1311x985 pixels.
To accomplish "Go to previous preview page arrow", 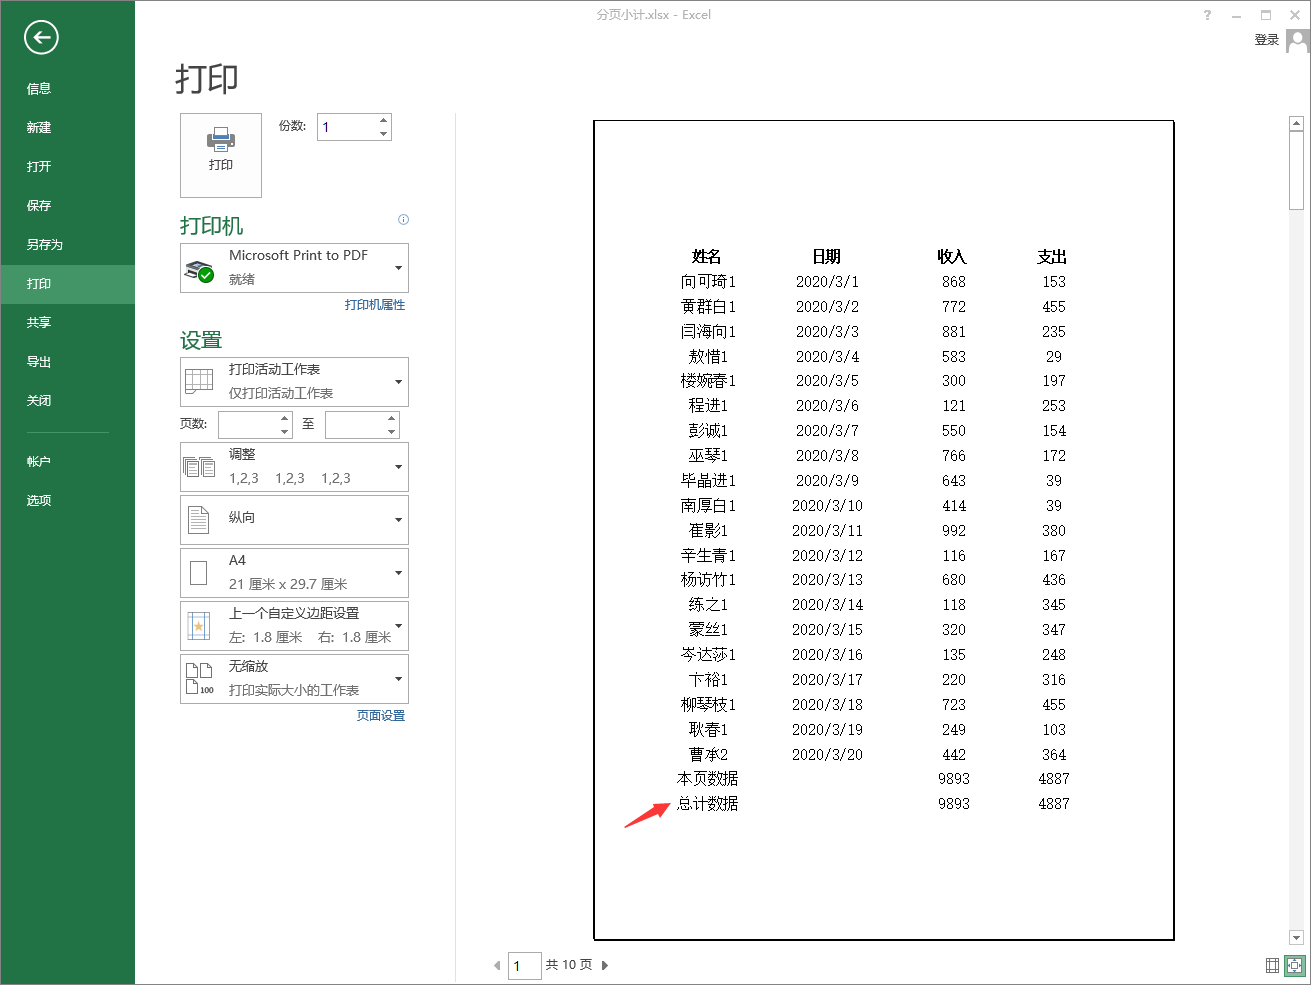I will (x=497, y=965).
